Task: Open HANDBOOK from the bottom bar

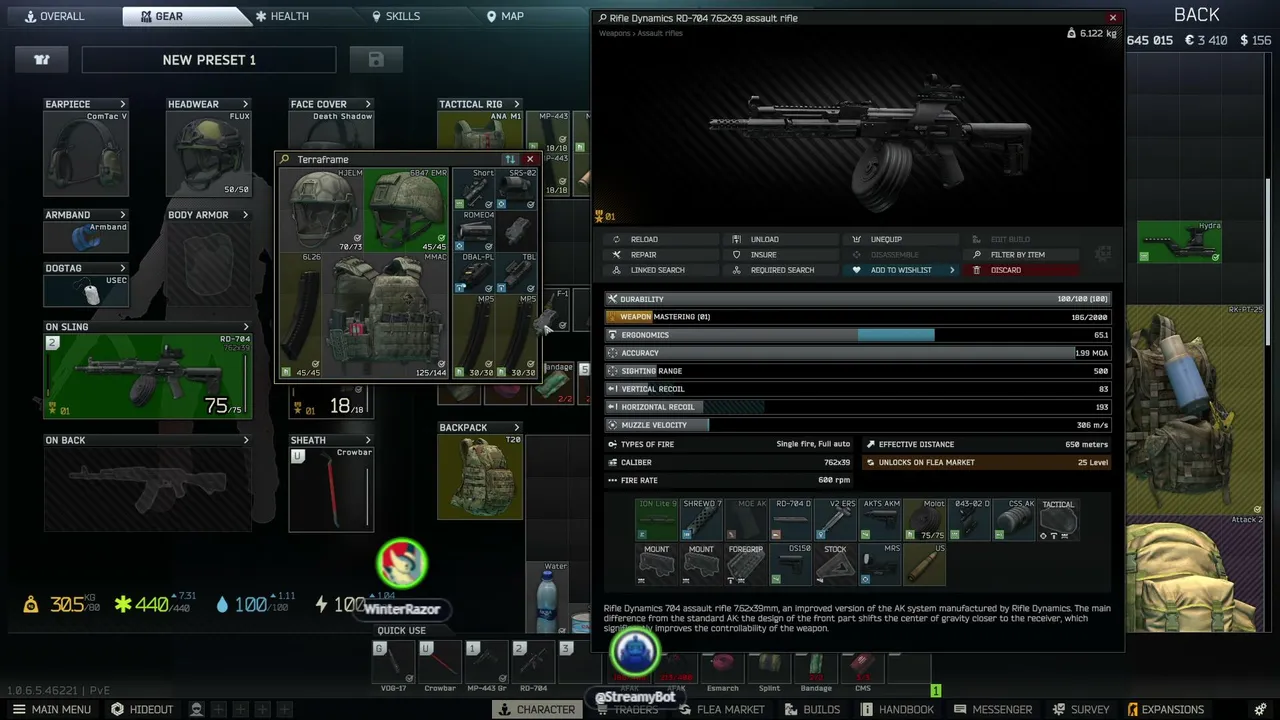Action: tap(896, 709)
